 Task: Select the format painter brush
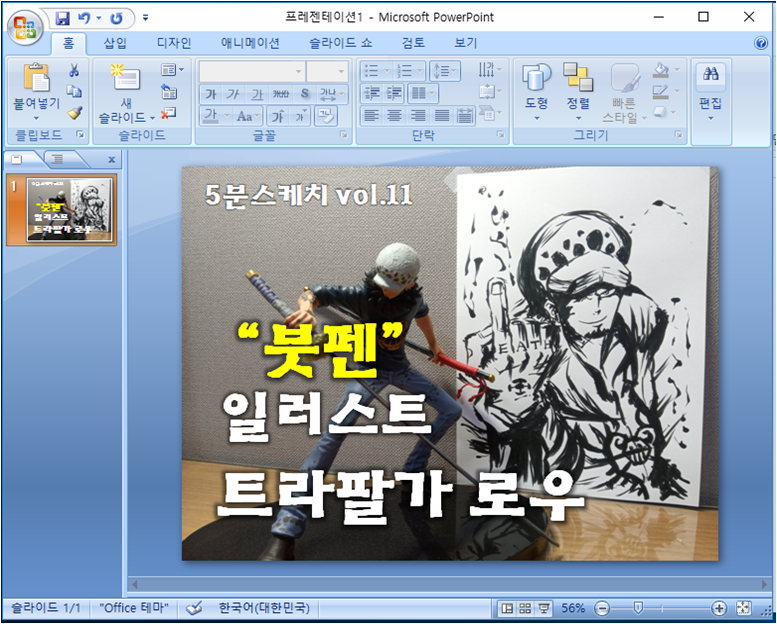tap(74, 113)
